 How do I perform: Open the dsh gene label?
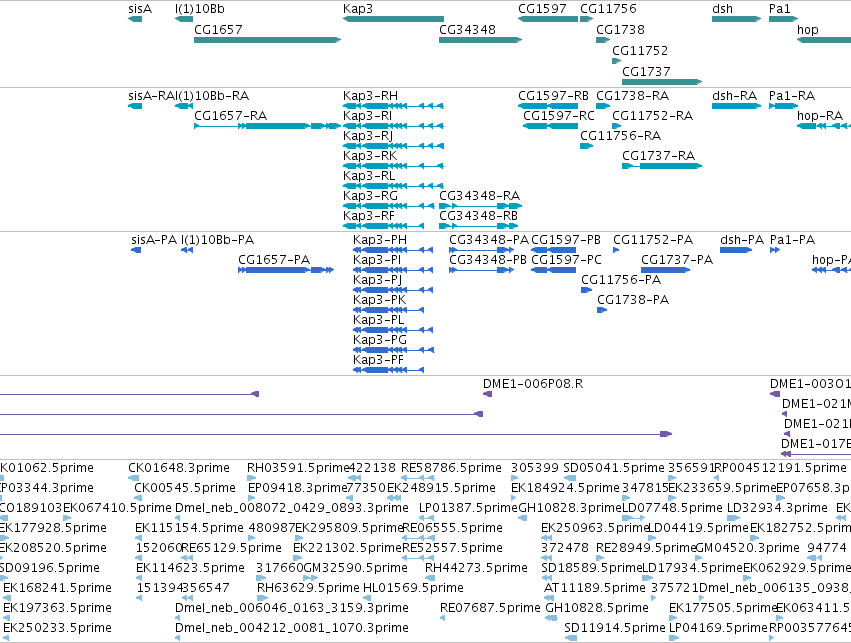[722, 9]
